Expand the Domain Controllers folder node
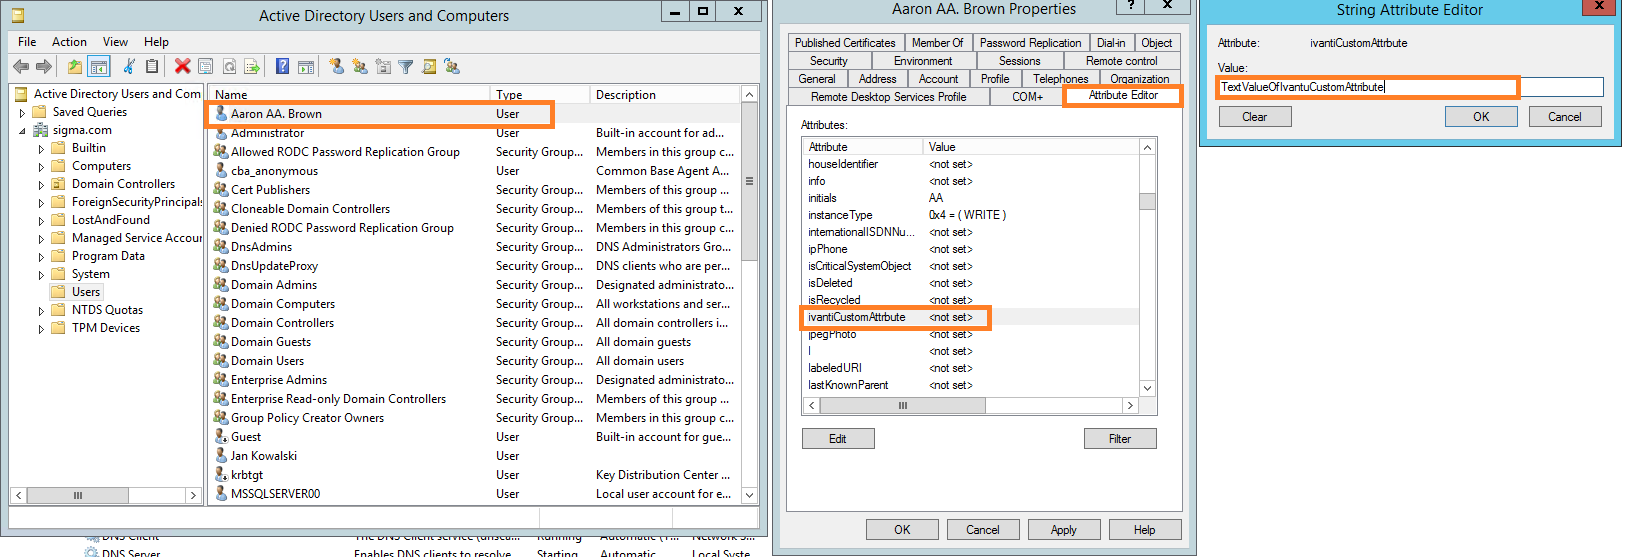Screen dimensions: 1626x557 click(x=41, y=185)
